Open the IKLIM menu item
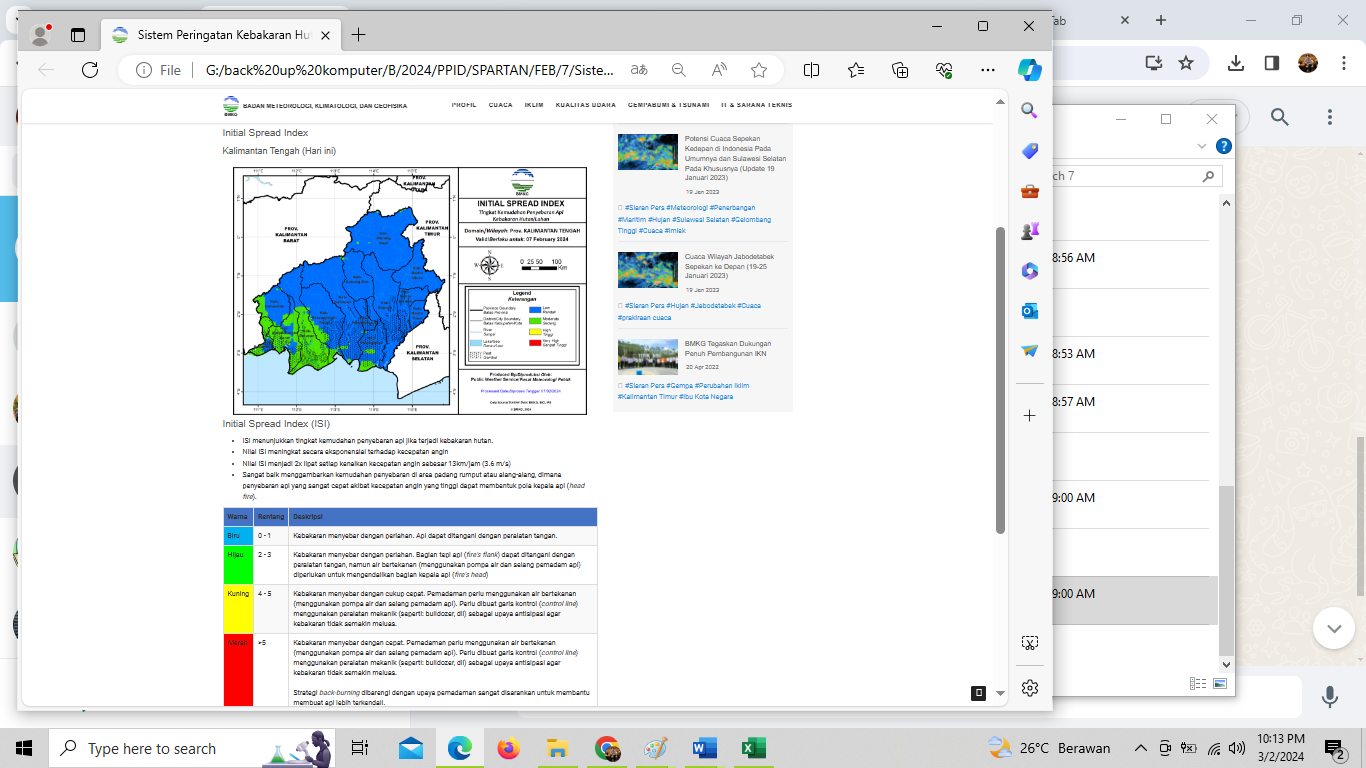Screen dimensions: 1366x768 pyautogui.click(x=534, y=104)
